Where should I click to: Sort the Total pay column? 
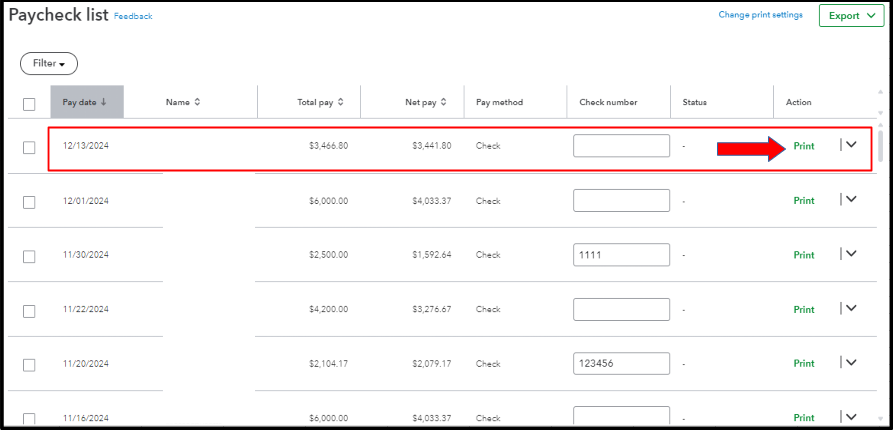click(341, 102)
